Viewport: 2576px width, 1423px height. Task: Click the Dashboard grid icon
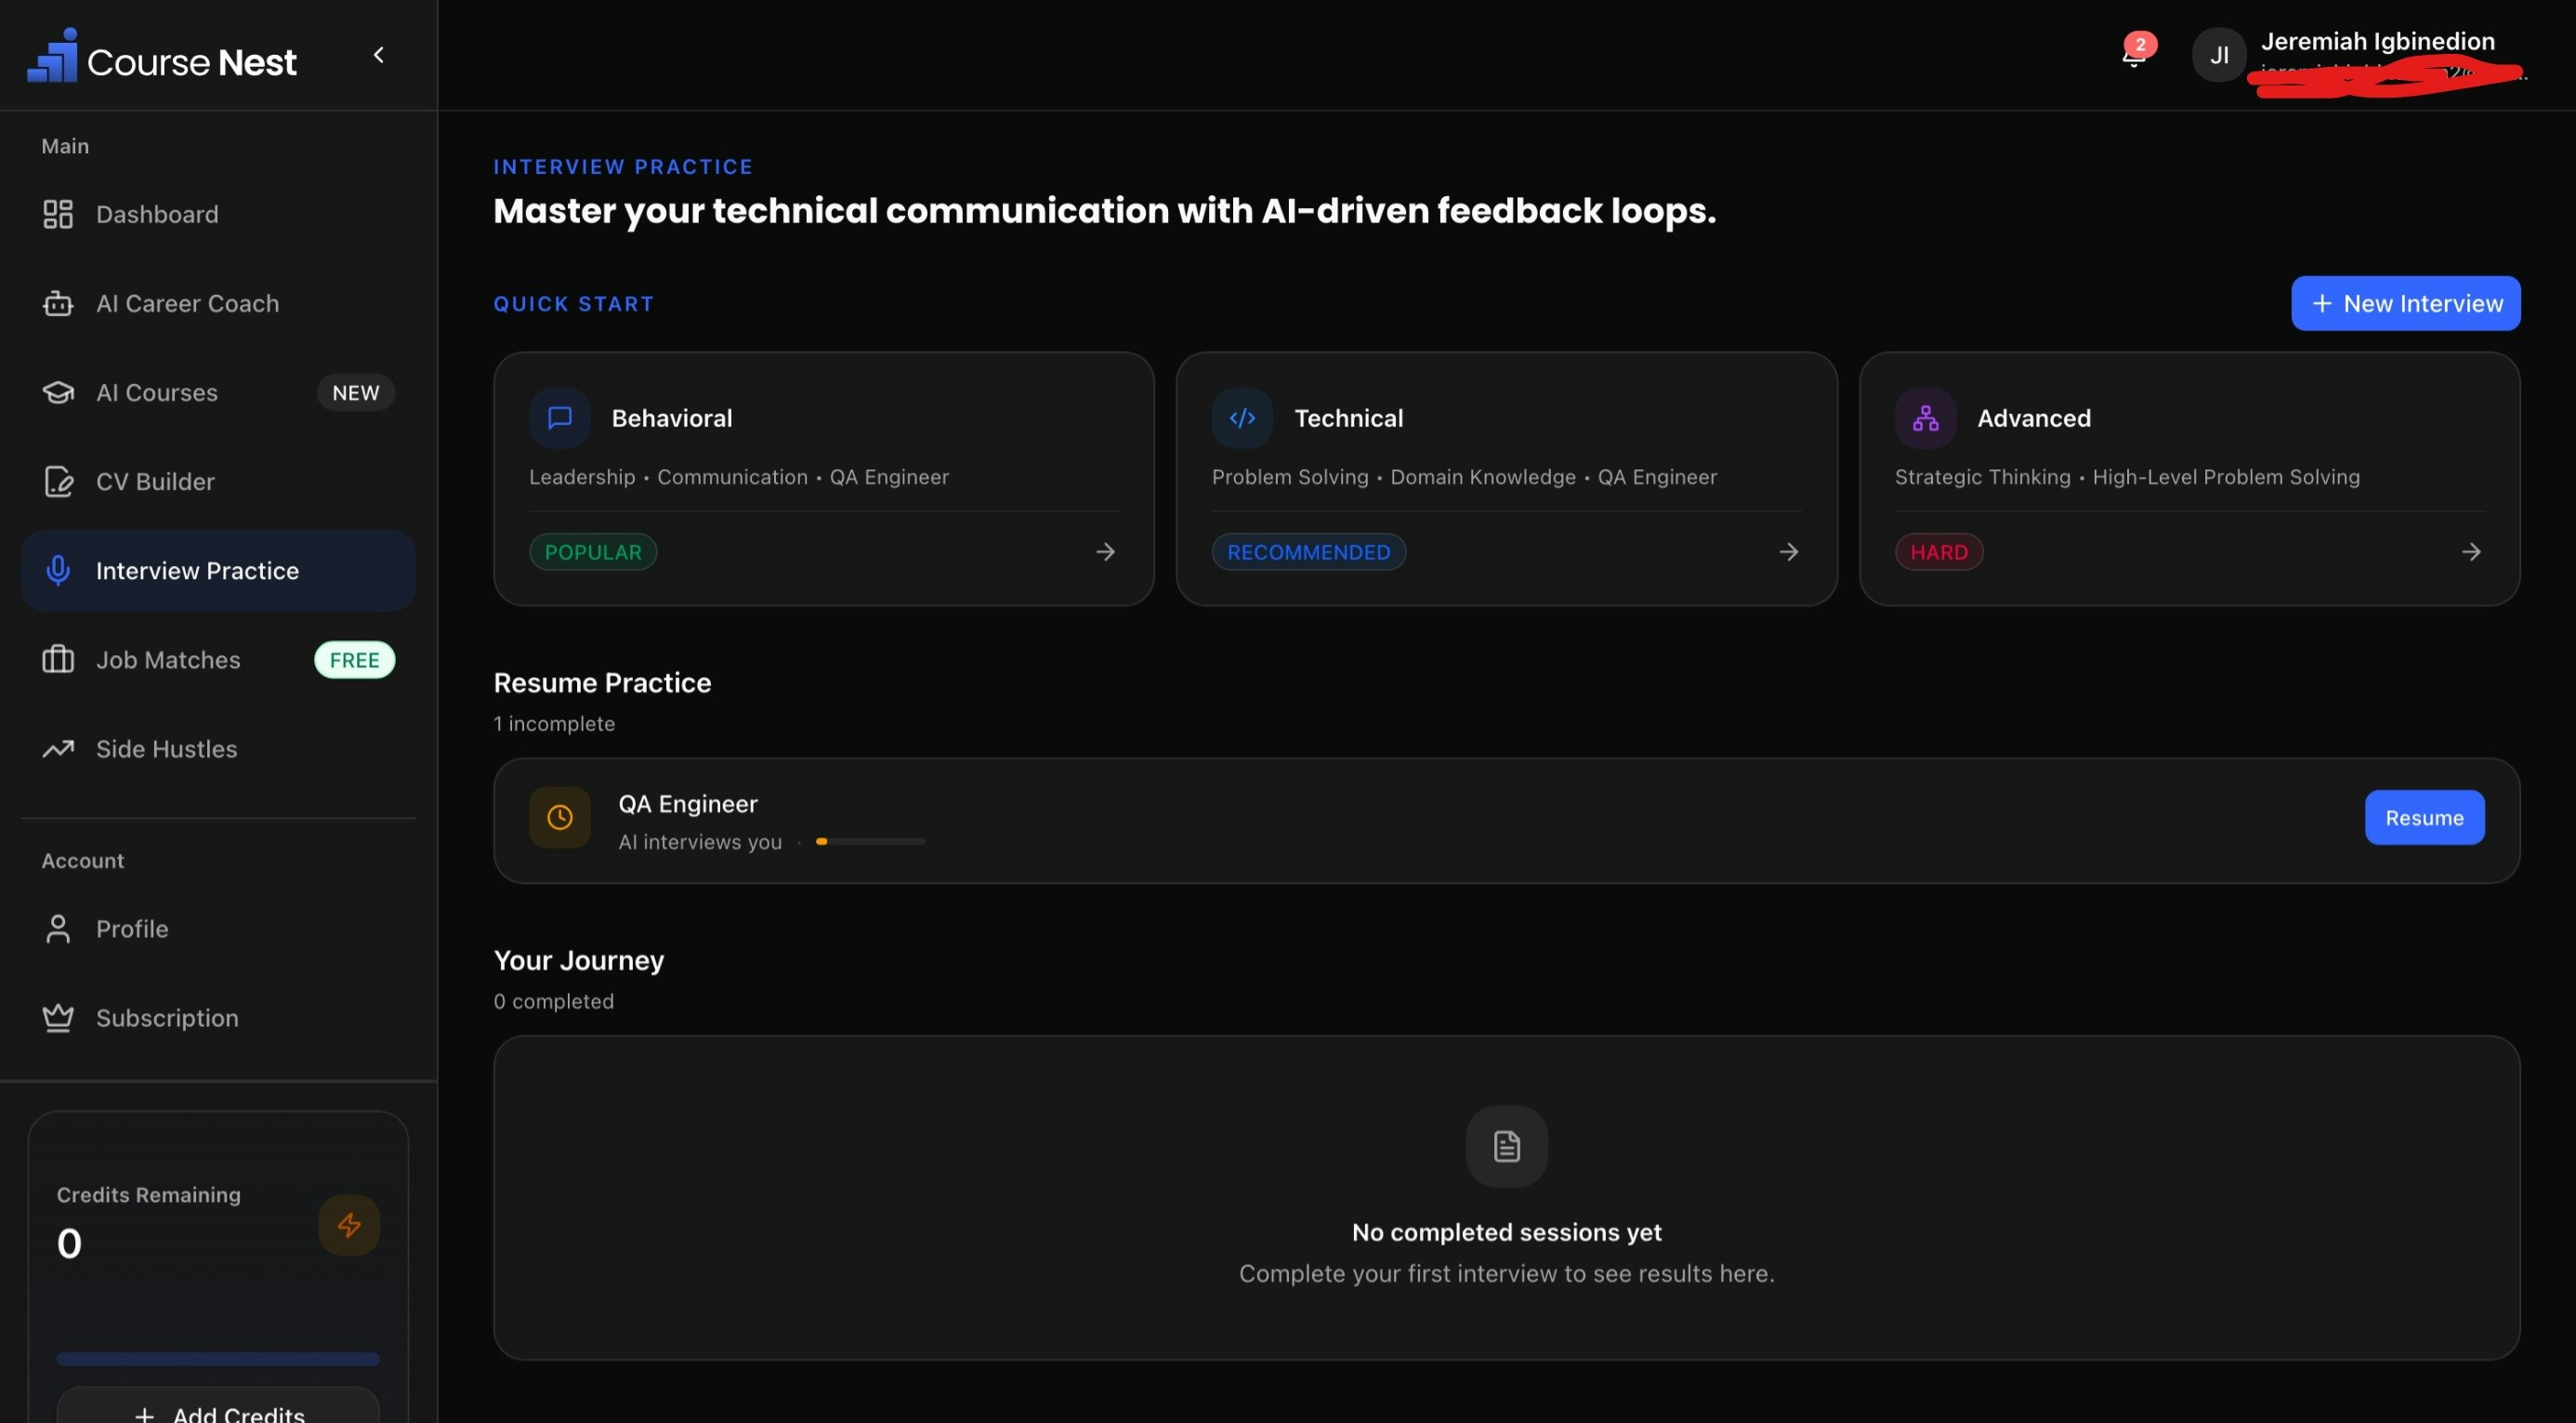[58, 214]
